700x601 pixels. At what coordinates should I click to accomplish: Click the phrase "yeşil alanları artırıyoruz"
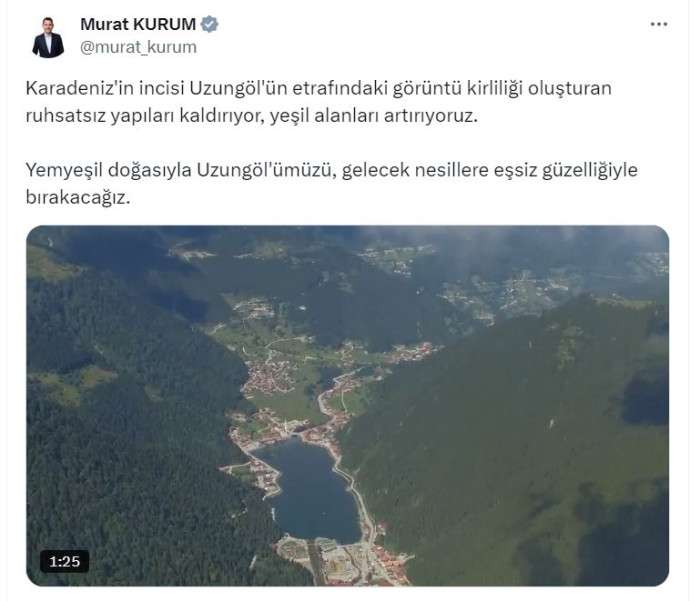click(x=374, y=116)
